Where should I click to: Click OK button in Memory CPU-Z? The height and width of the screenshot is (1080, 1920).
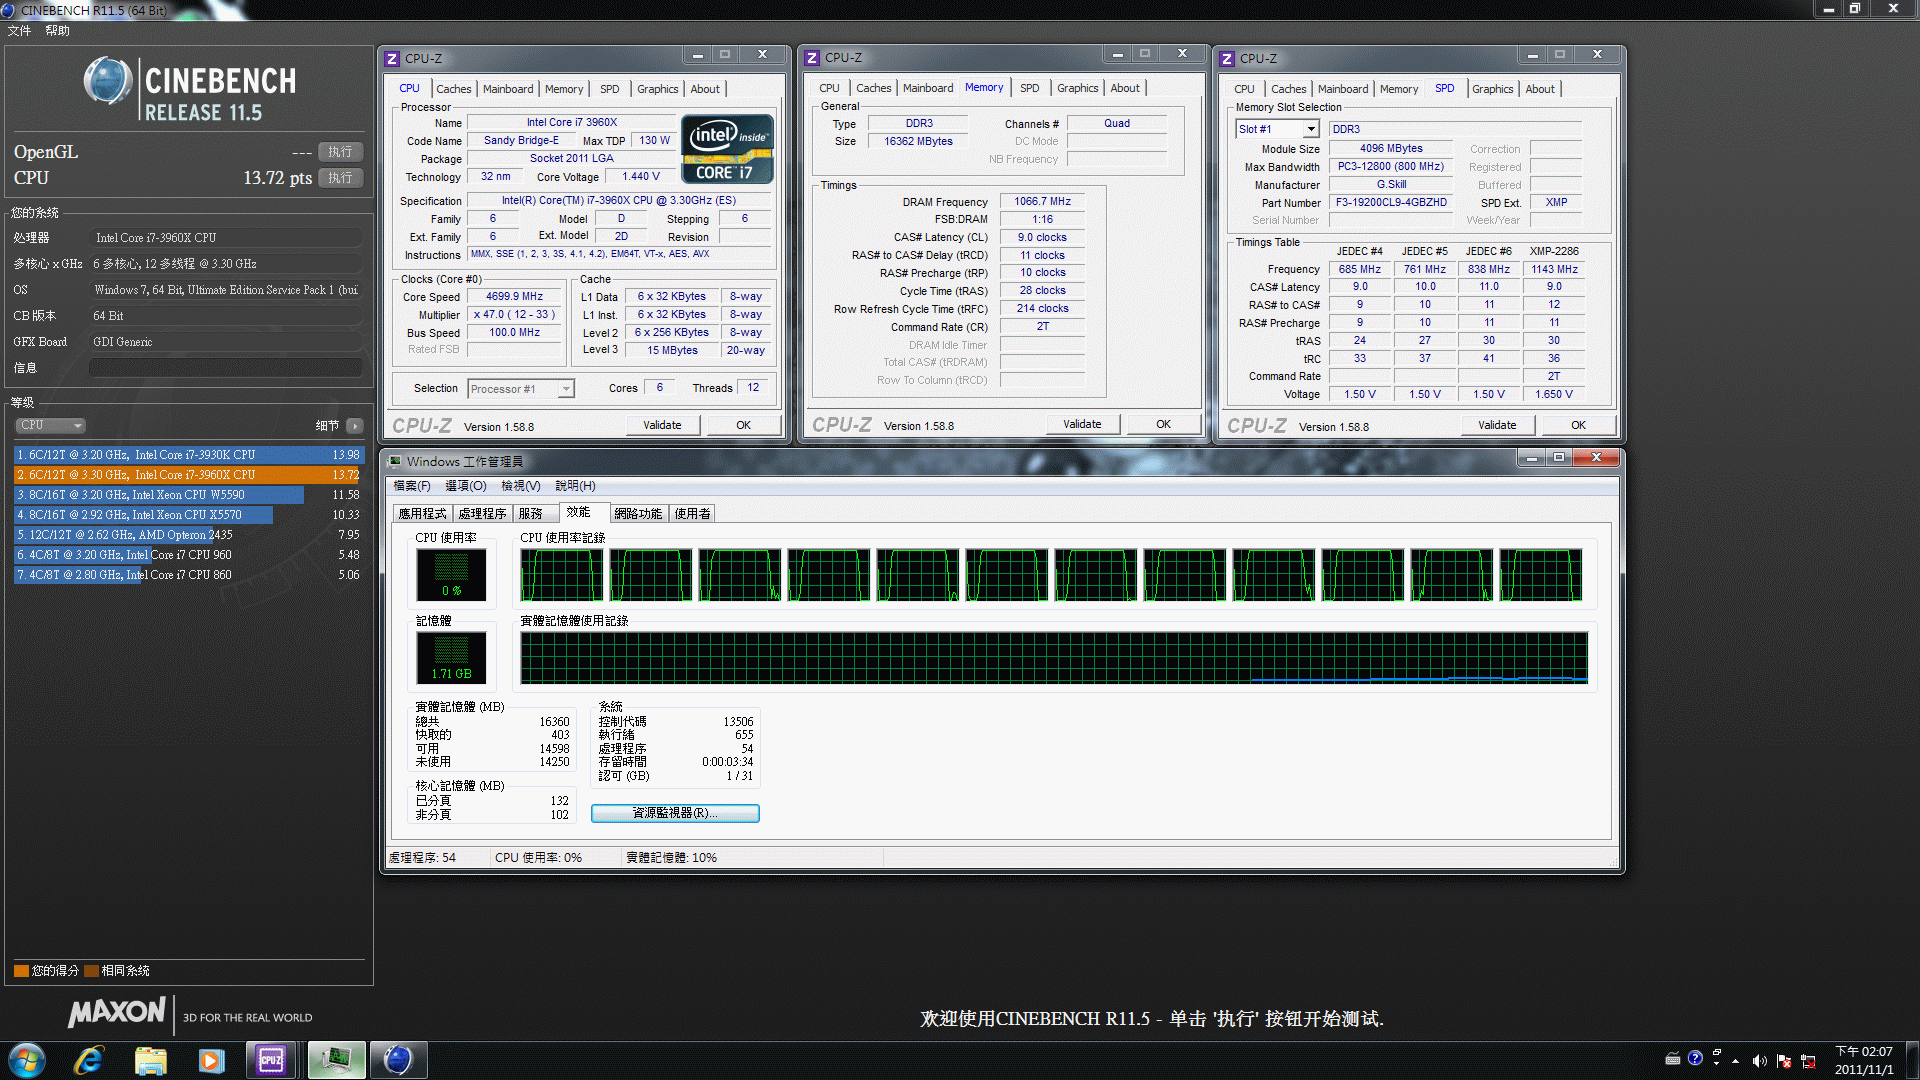click(x=1162, y=425)
